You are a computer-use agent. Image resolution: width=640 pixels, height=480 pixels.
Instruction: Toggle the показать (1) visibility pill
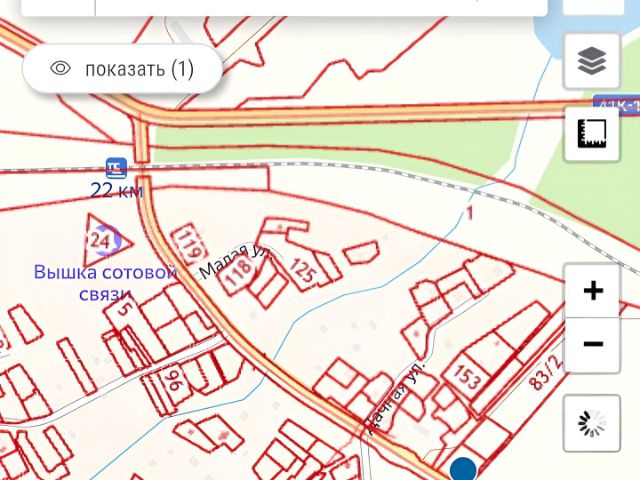point(122,69)
